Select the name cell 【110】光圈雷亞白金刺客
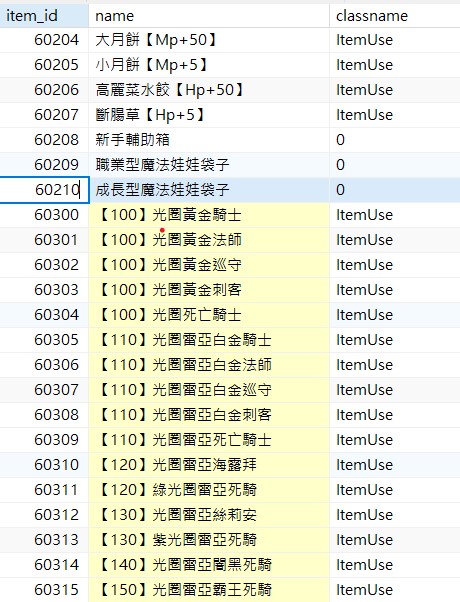This screenshot has height=602, width=460. 209,415
